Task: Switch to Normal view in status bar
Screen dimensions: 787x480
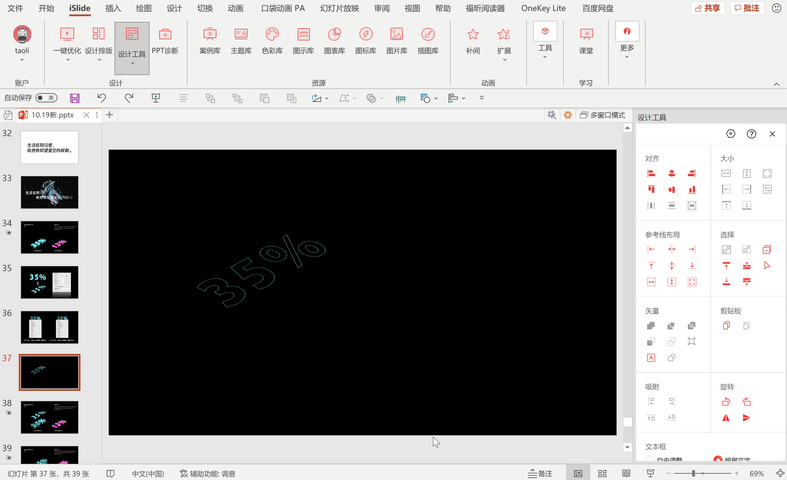Action: point(578,473)
